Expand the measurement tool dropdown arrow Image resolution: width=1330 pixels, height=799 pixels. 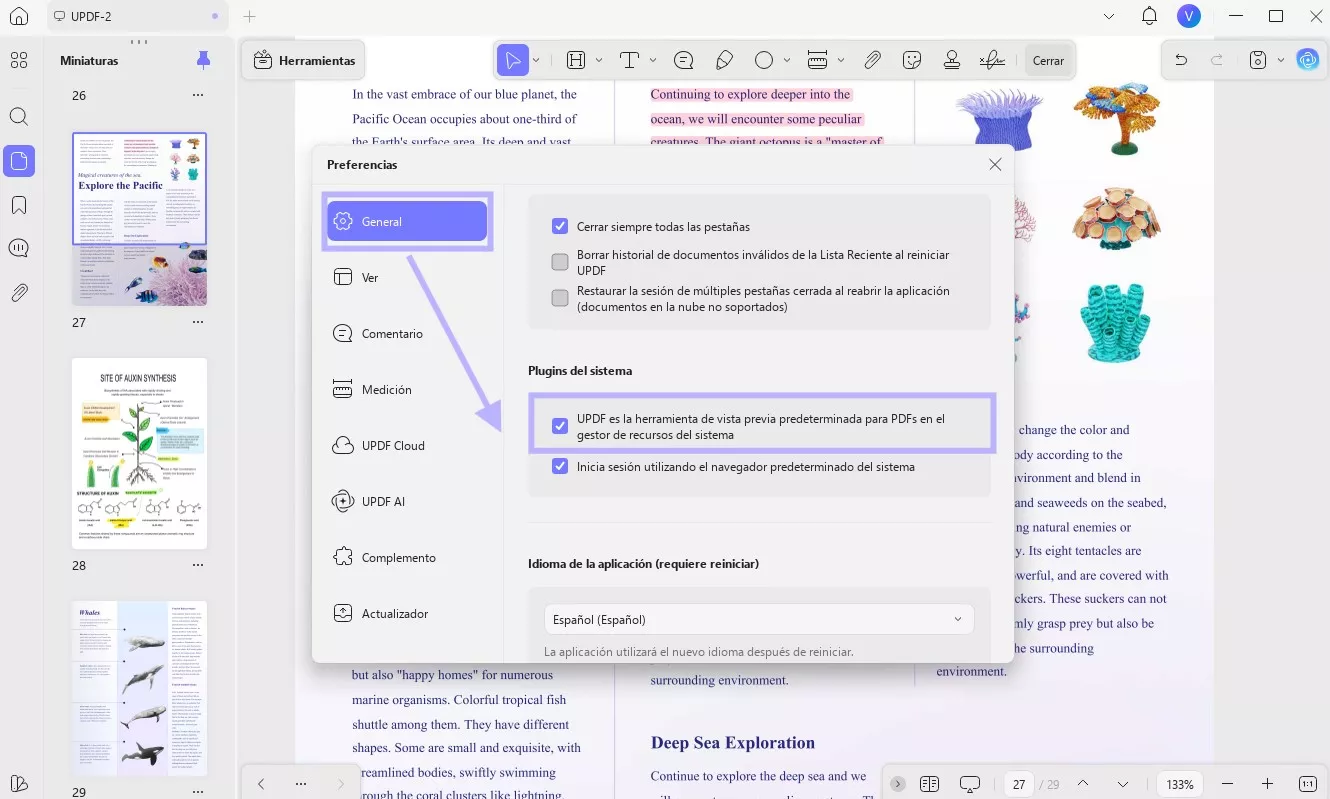click(x=841, y=61)
